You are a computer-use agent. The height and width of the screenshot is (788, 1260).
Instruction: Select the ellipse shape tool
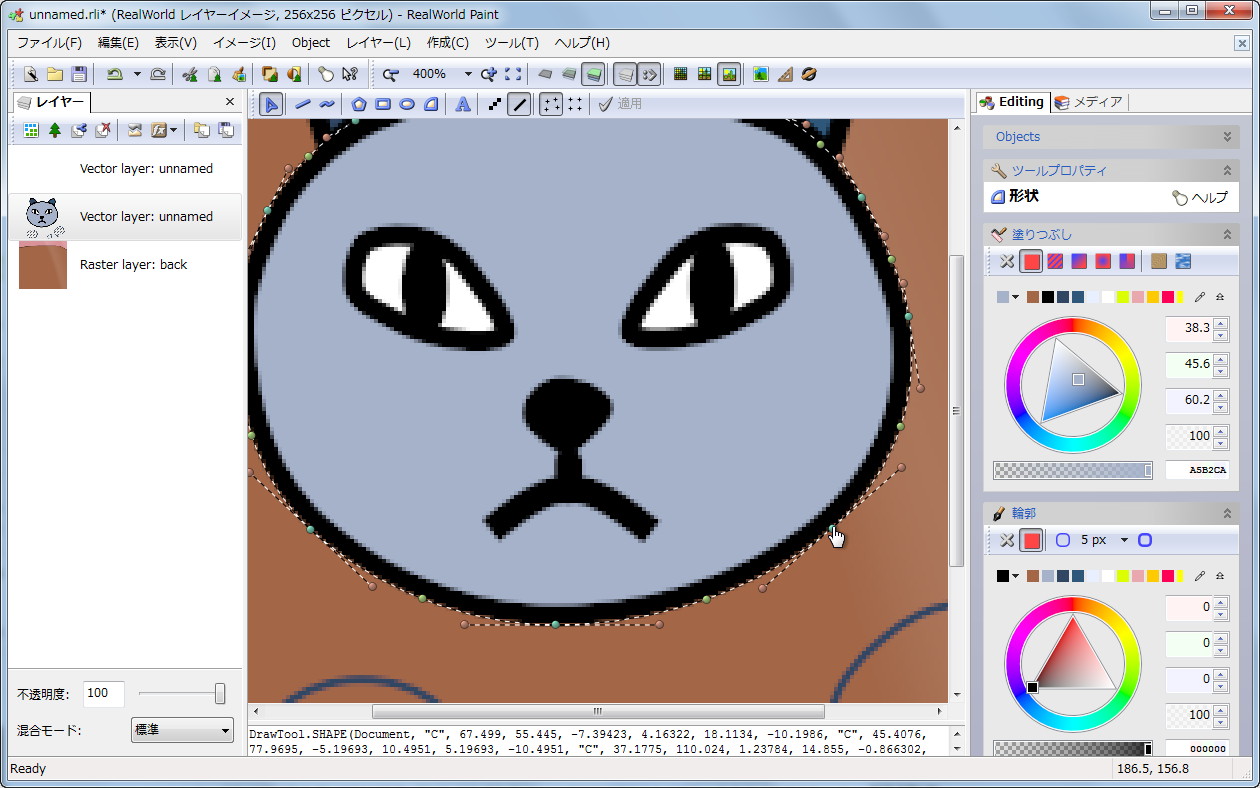pos(407,104)
